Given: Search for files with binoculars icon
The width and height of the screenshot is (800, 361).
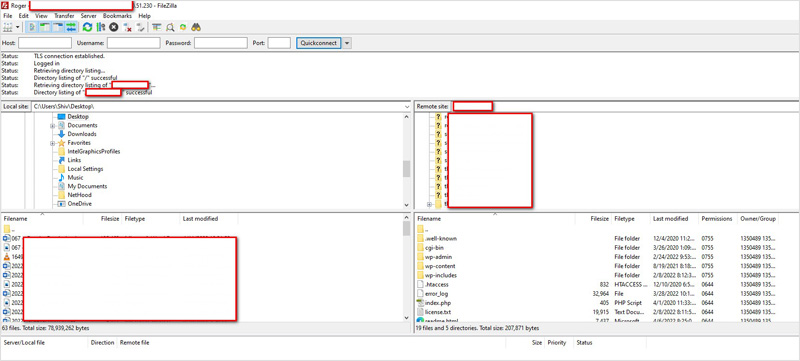Looking at the screenshot, I should (196, 27).
